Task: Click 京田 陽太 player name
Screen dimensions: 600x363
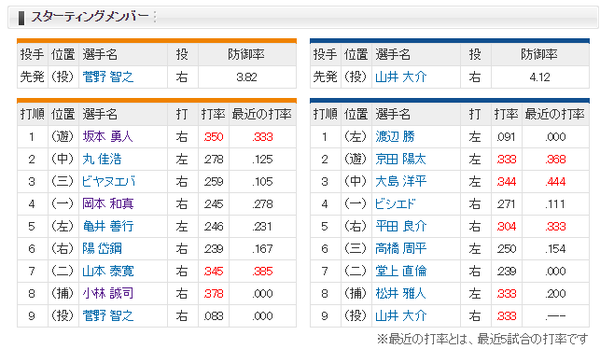Action: click(401, 159)
